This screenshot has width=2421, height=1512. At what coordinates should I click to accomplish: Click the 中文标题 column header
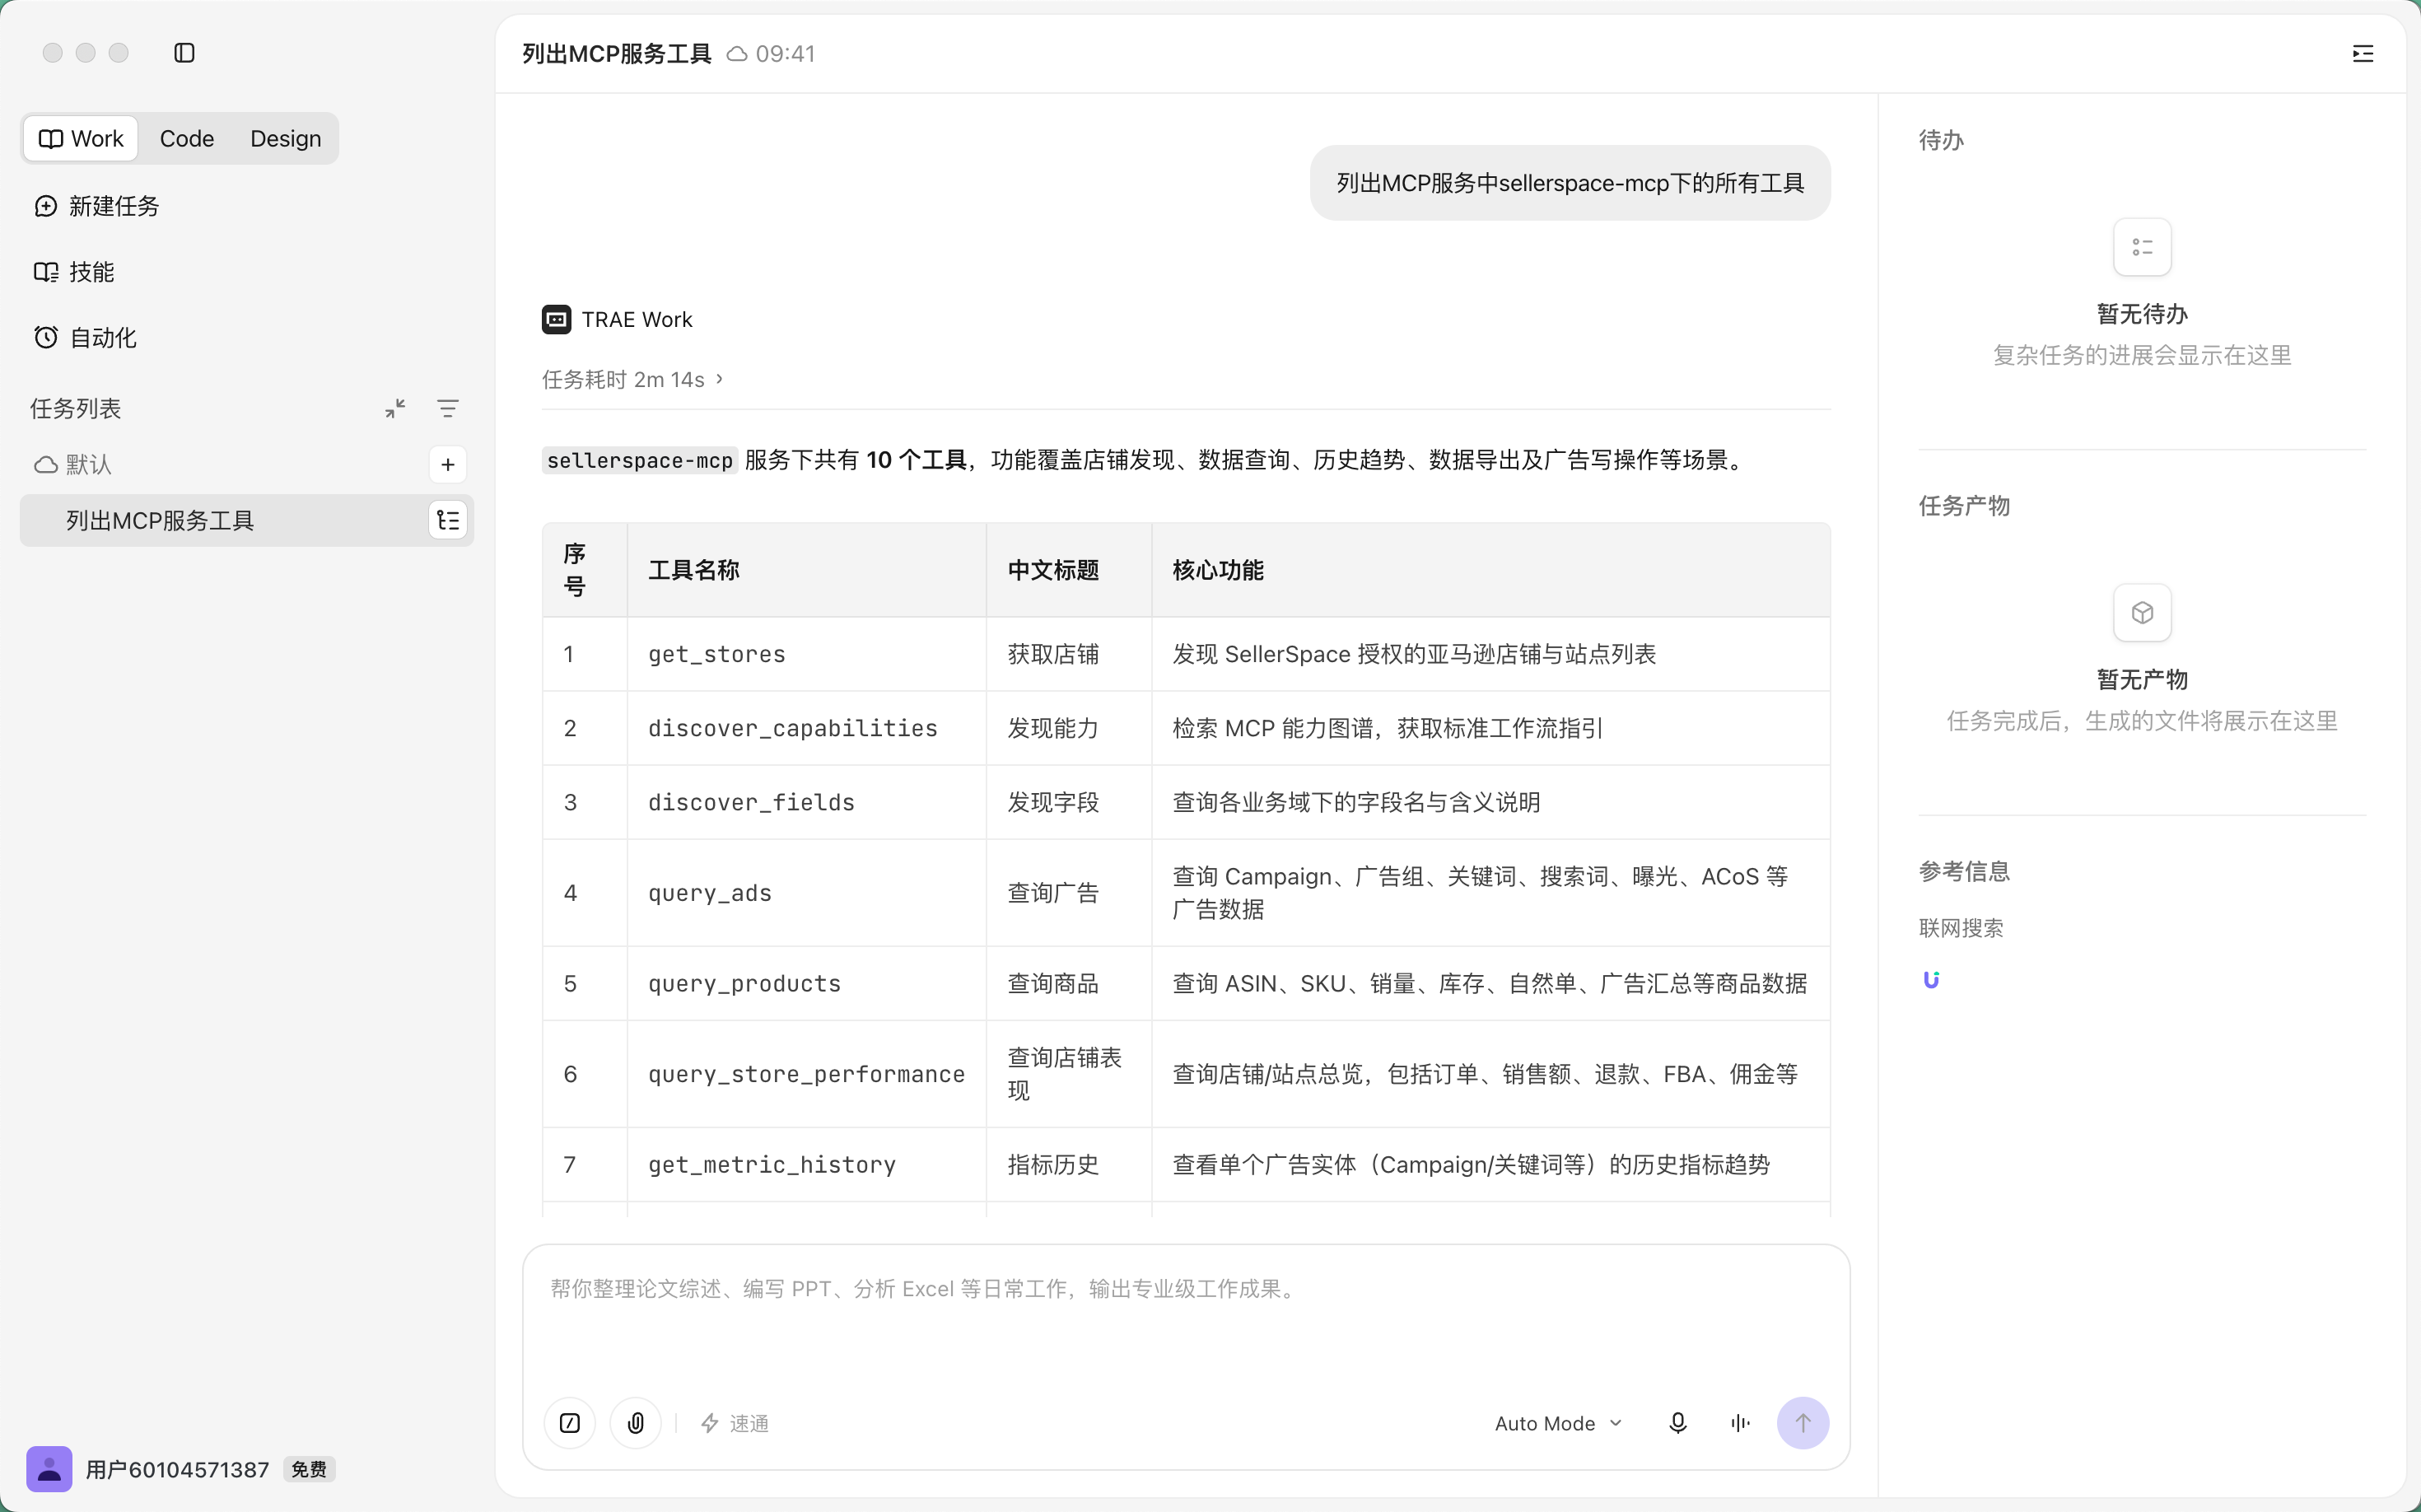[x=1069, y=570]
